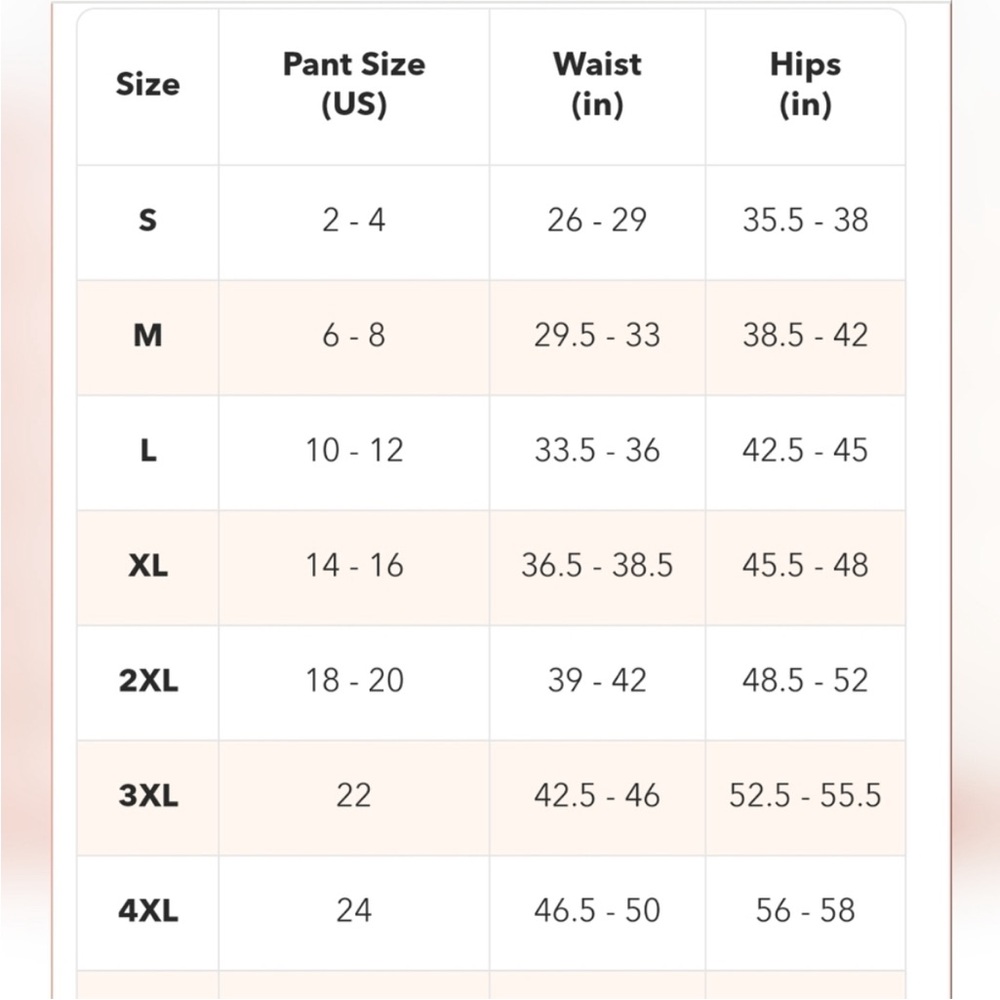Click the Waist (in) column header
Screen dimensions: 1000x1000
coord(597,84)
